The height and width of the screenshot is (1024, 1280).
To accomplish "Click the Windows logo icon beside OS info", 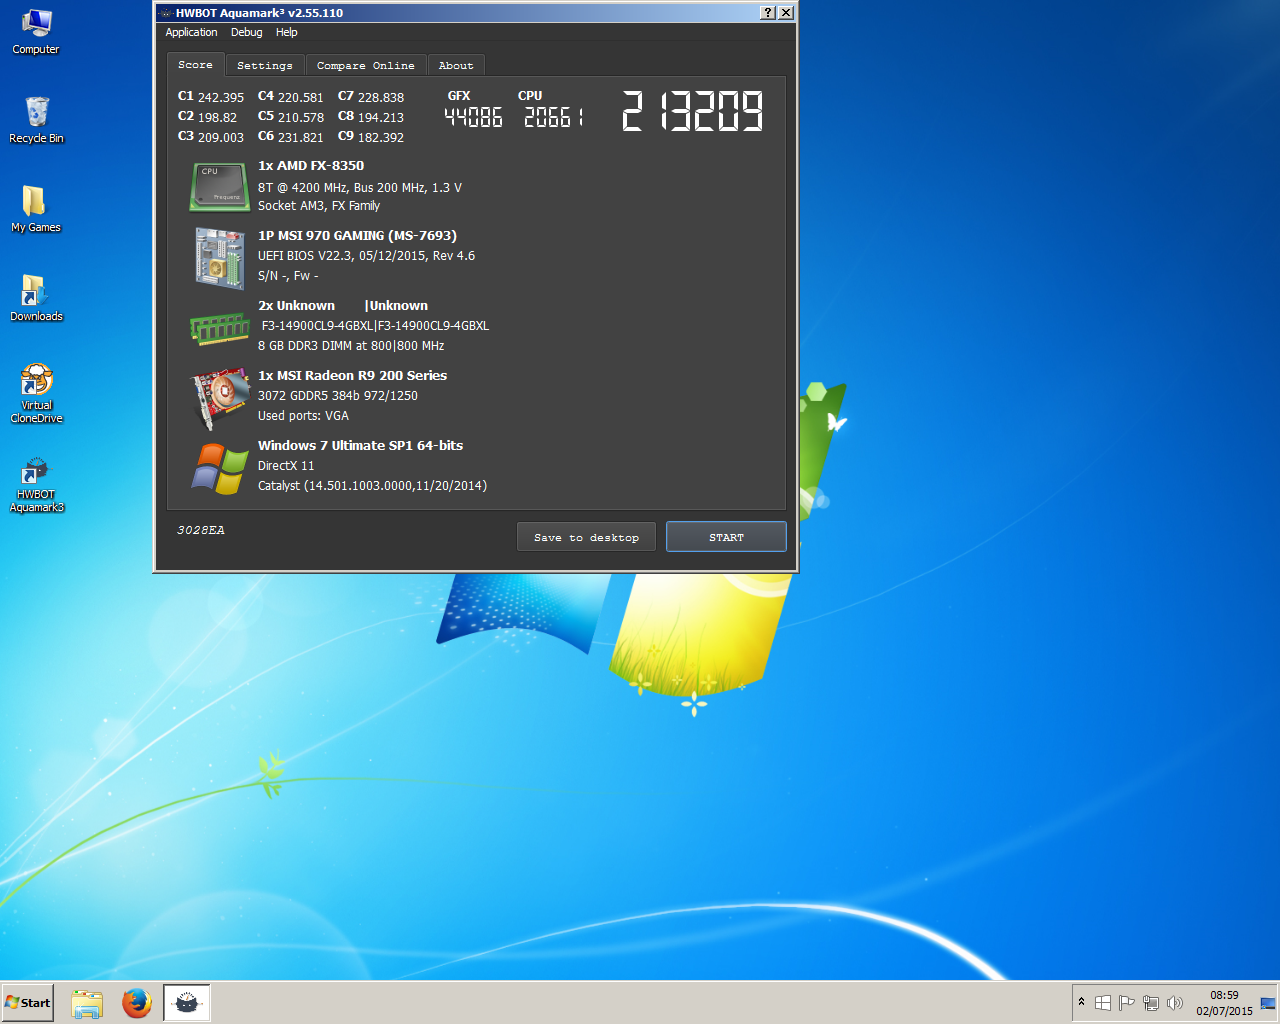I will pos(220,468).
